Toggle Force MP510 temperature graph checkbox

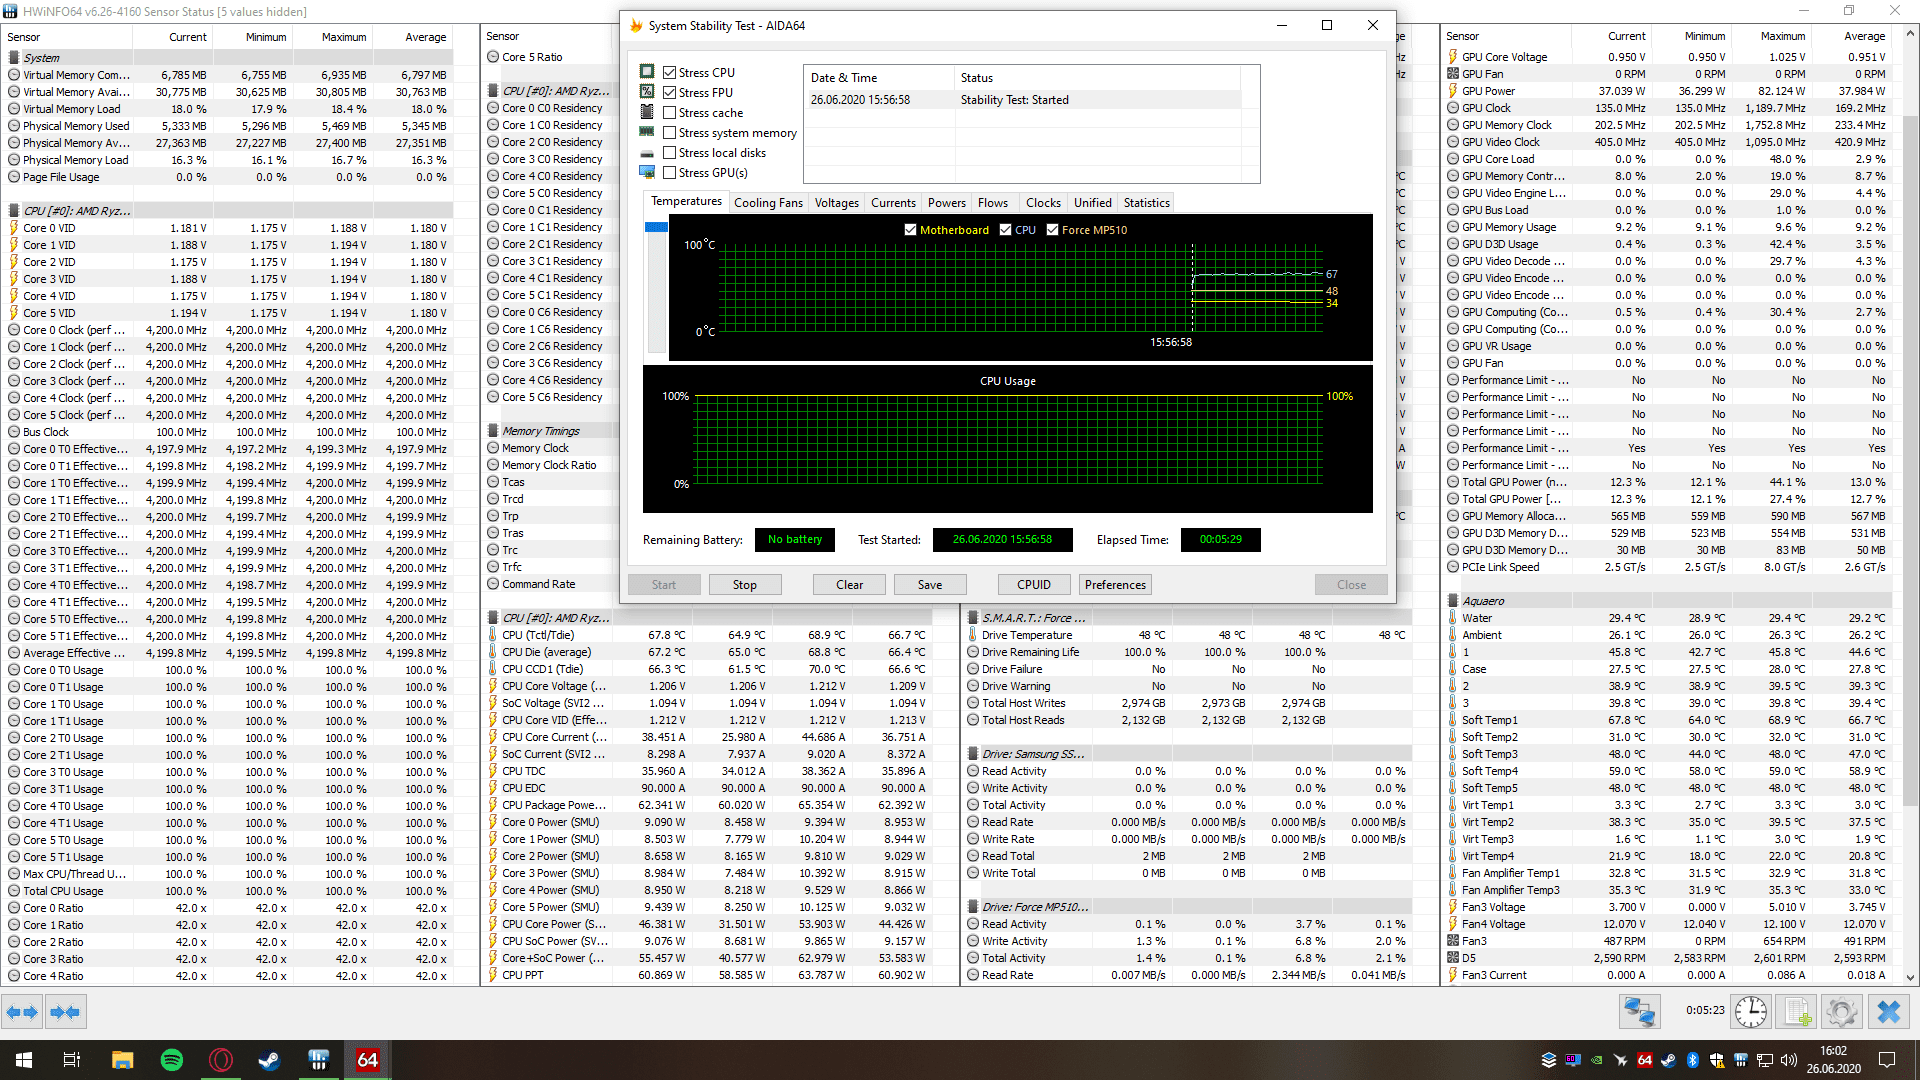(x=1052, y=230)
